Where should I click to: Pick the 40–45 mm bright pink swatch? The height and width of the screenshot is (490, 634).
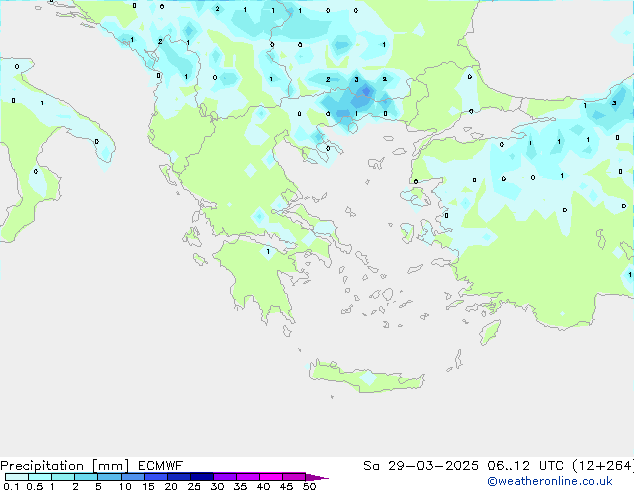coord(271,477)
